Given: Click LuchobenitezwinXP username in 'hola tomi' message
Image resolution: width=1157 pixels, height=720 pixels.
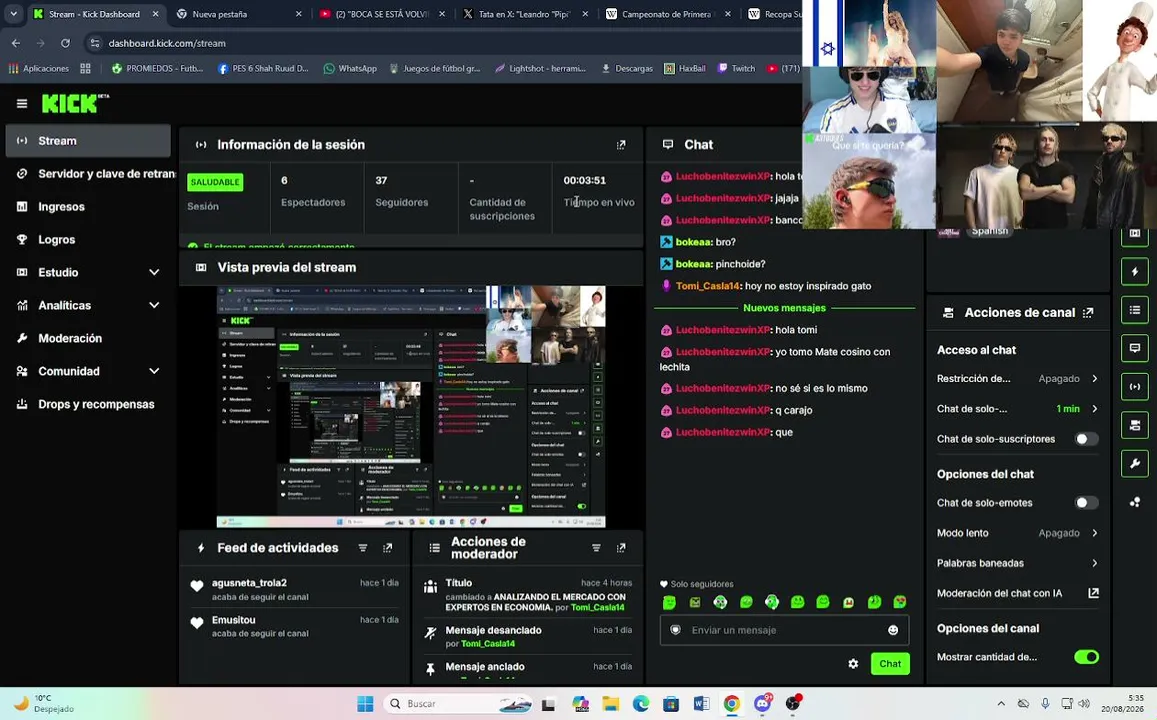Looking at the screenshot, I should click(723, 330).
